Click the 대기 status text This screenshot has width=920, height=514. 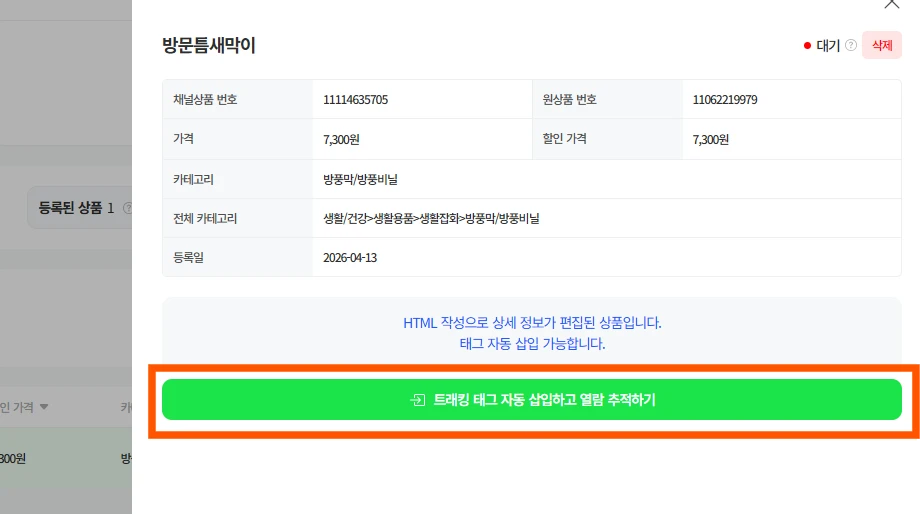828,45
